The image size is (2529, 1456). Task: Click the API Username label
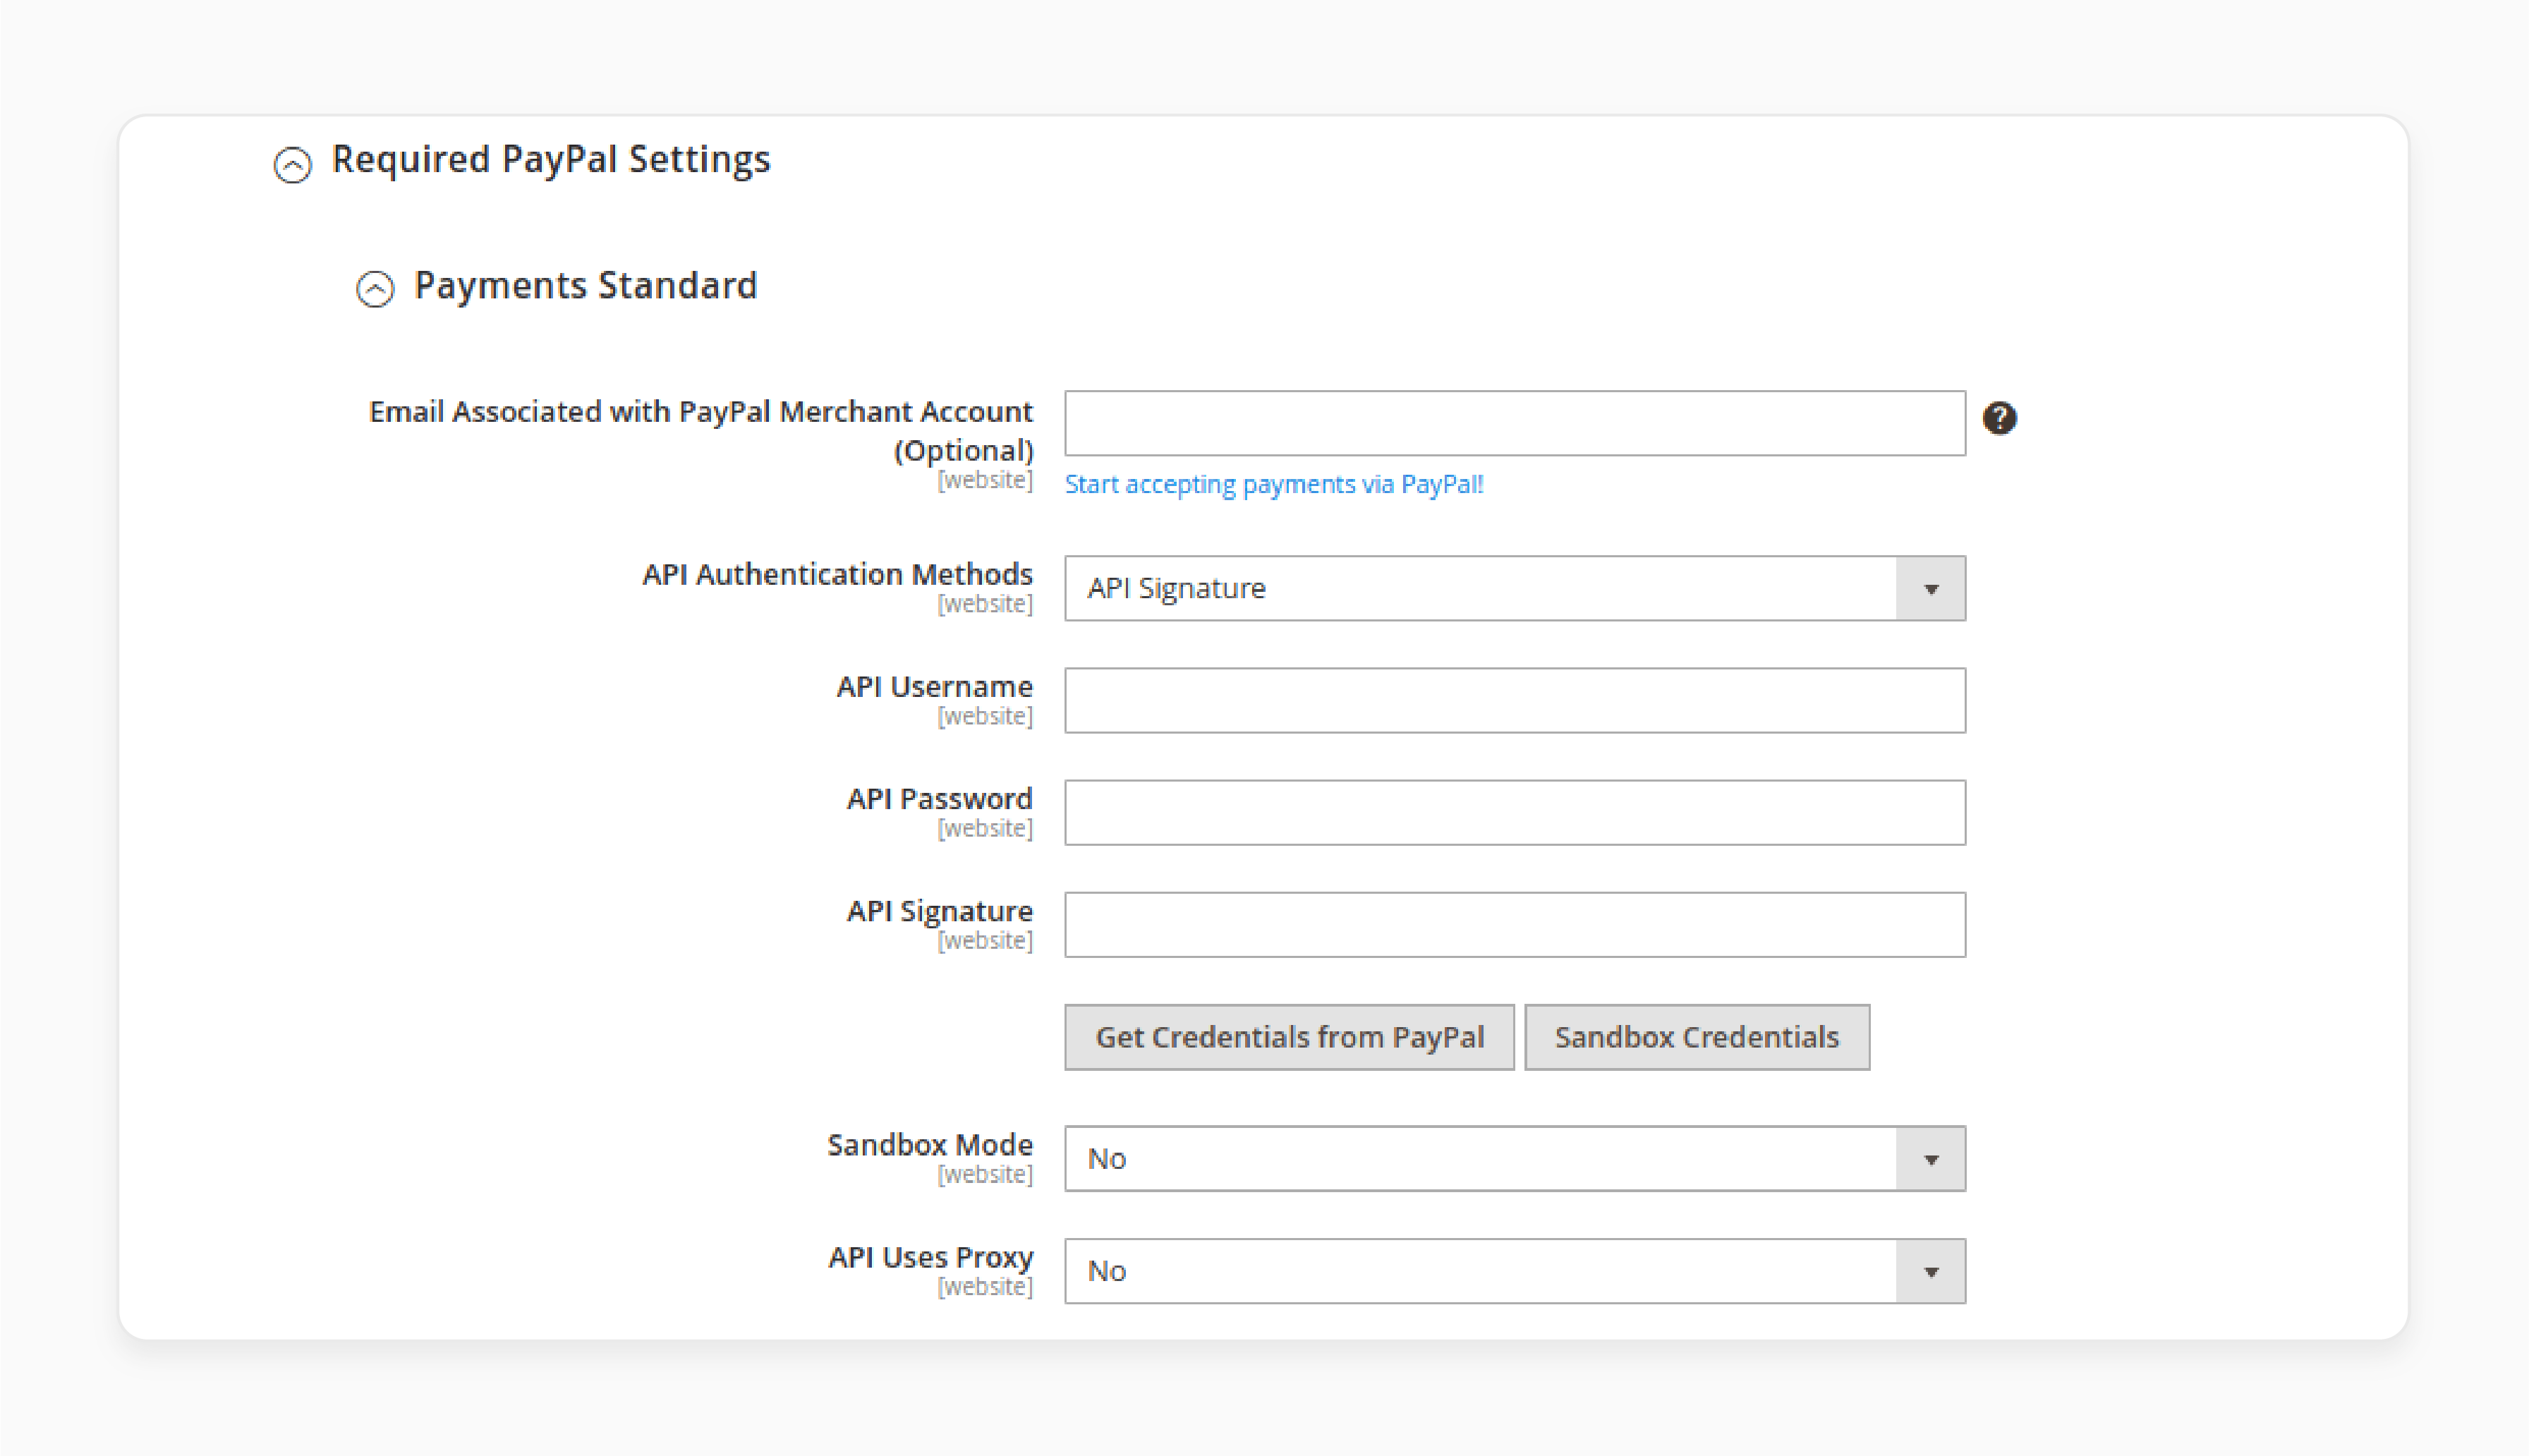pyautogui.click(x=934, y=686)
